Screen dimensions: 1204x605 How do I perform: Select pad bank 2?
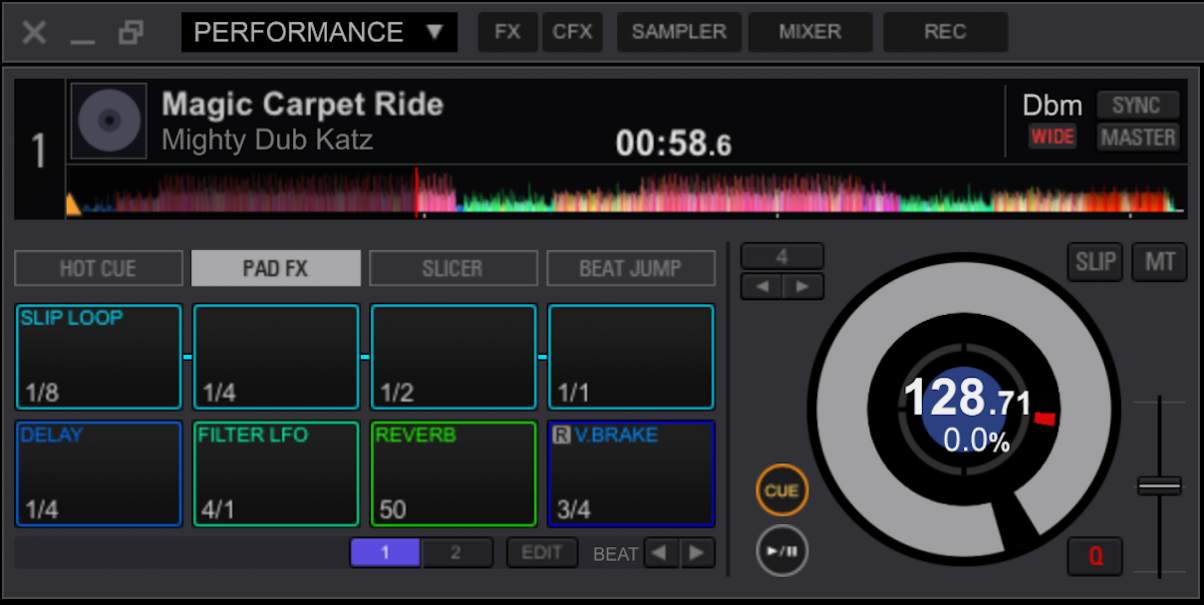[458, 551]
